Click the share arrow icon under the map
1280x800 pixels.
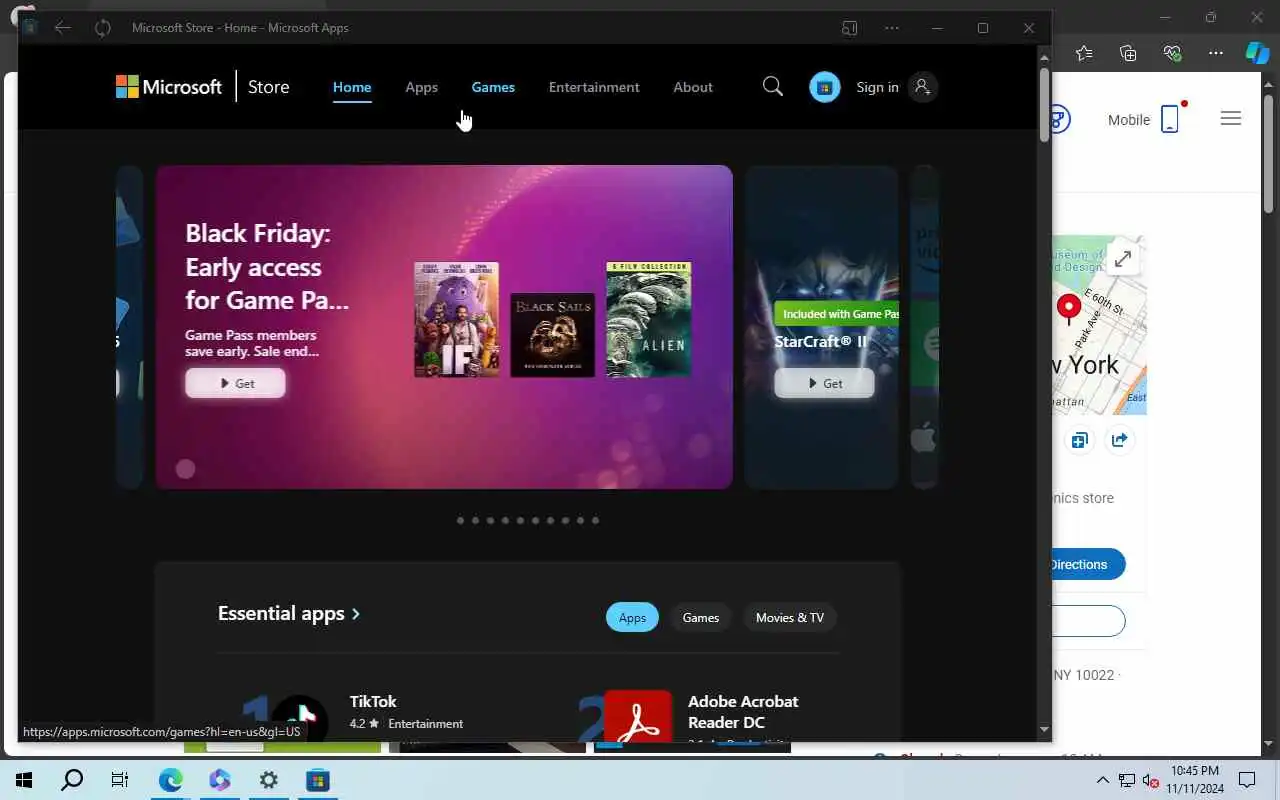(1120, 441)
